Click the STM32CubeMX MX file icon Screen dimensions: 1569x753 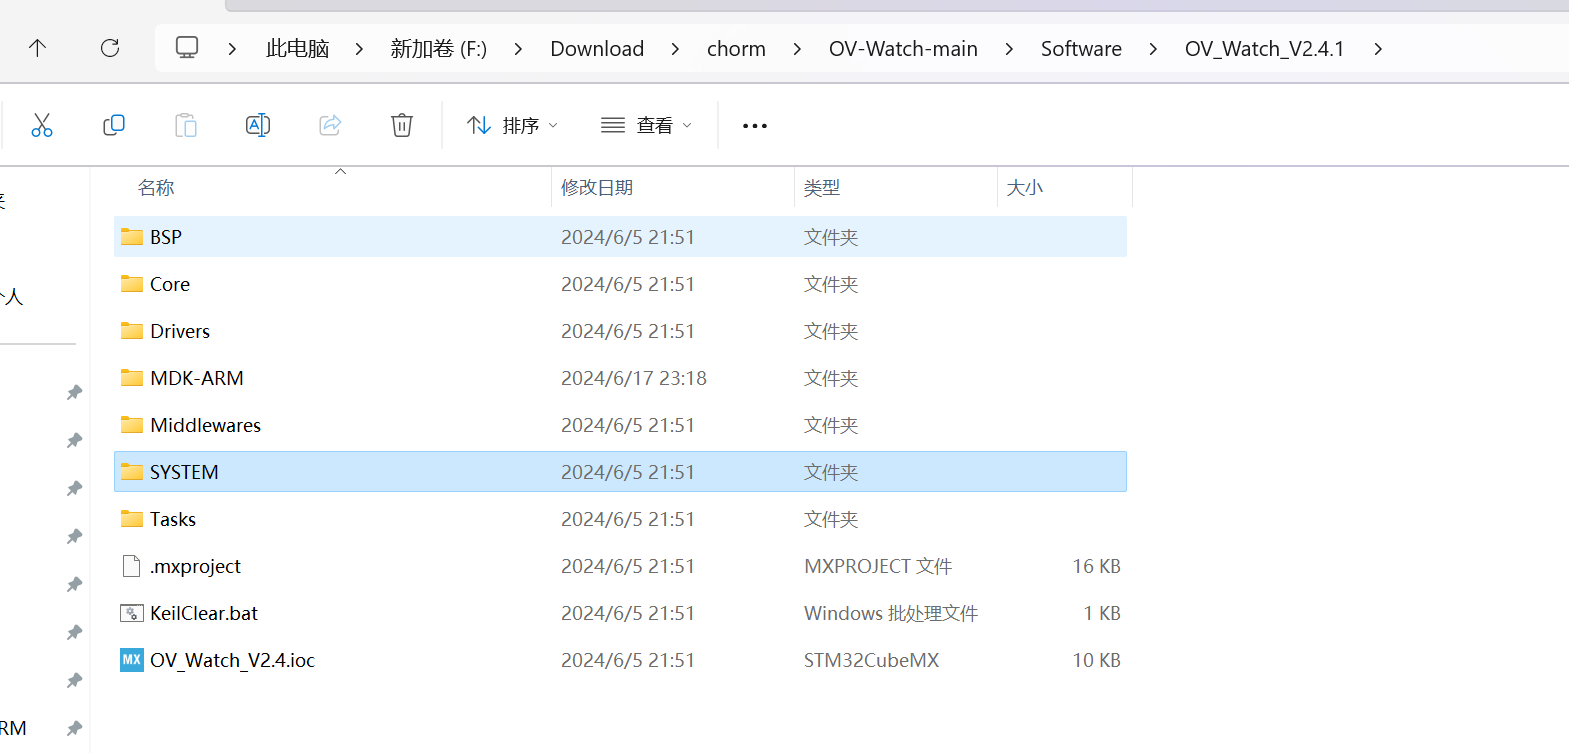coord(132,660)
